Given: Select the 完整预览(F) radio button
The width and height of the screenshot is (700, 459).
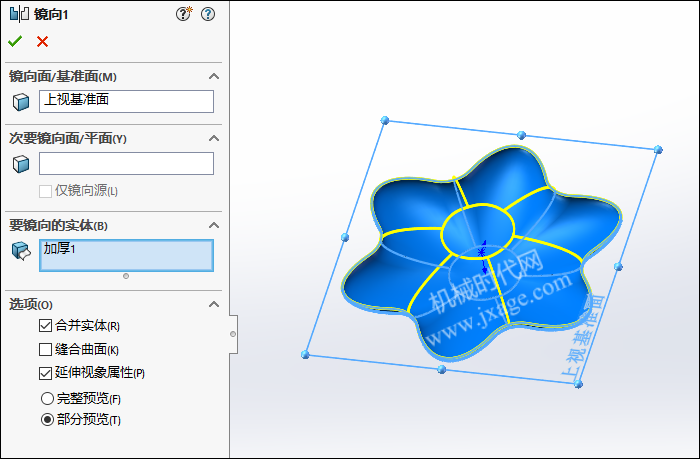Looking at the screenshot, I should click(x=47, y=398).
